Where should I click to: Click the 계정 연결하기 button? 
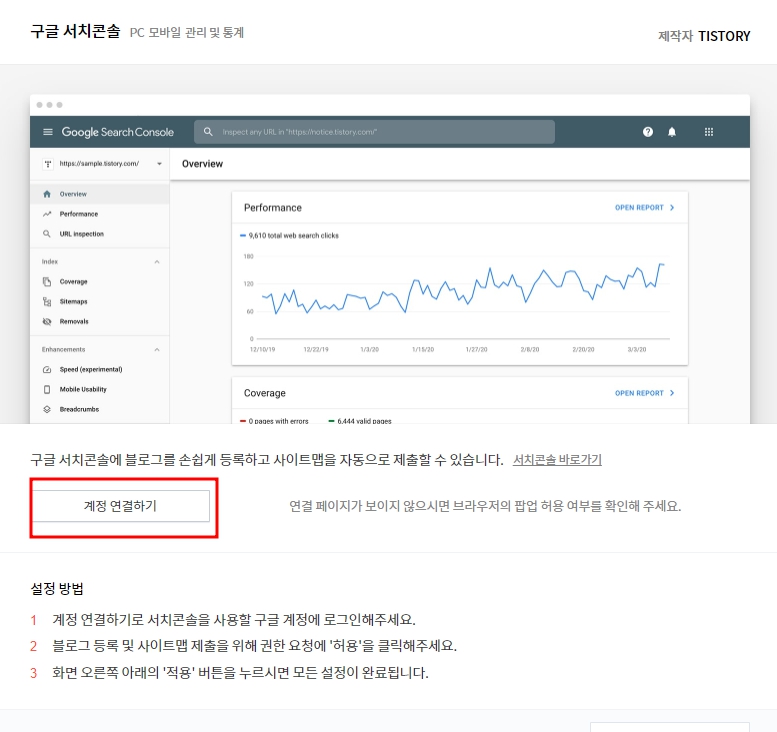[x=121, y=506]
